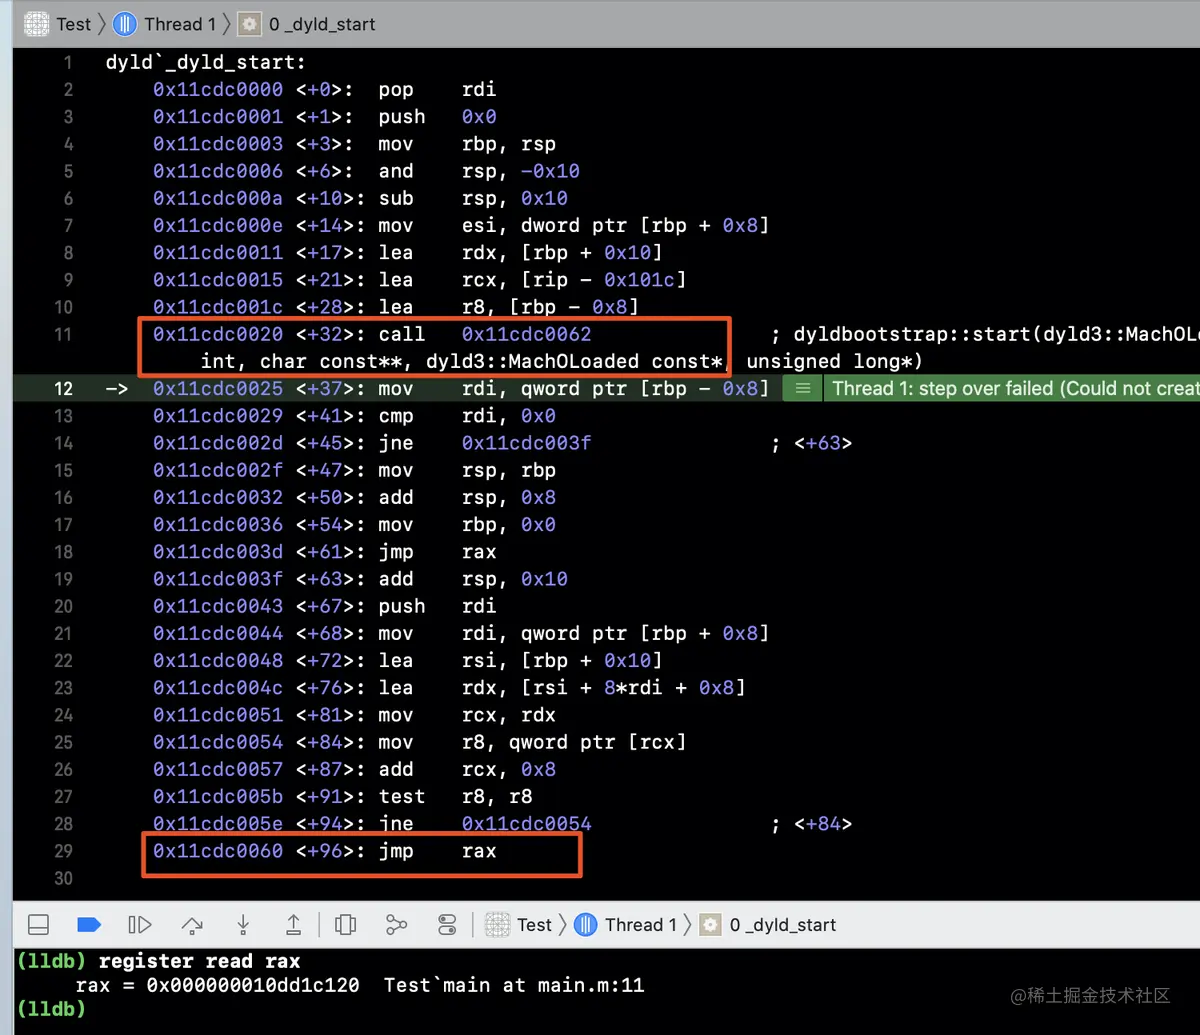Select 0 _dyld_start in the top jump bar
This screenshot has width=1200, height=1035.
pos(322,24)
